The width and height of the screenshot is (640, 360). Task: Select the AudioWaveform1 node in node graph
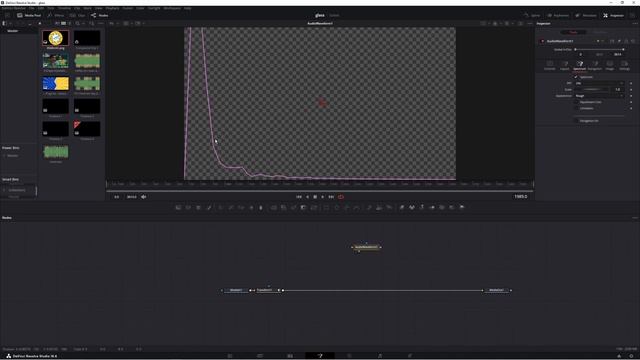(x=366, y=247)
